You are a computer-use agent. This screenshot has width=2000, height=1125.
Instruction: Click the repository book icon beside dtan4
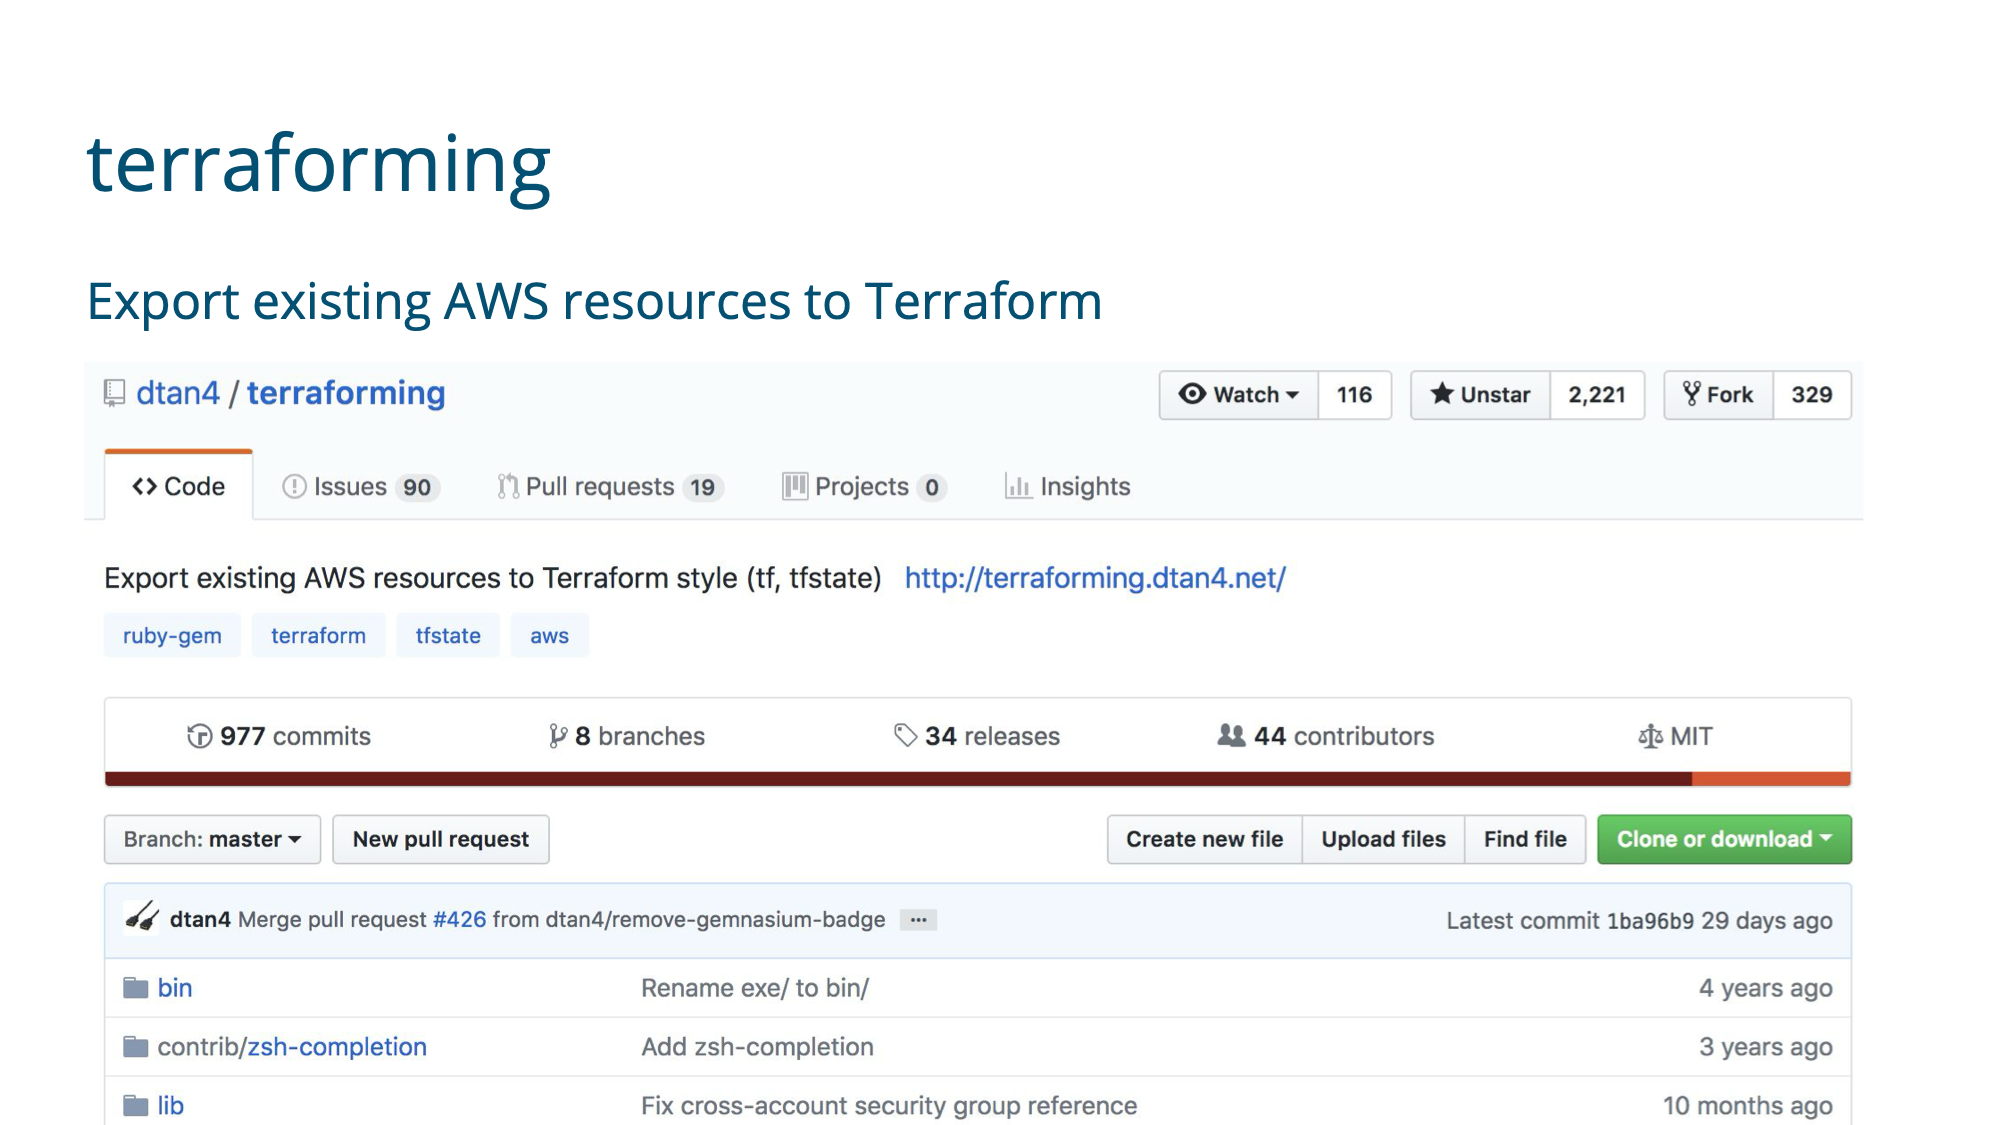point(115,393)
